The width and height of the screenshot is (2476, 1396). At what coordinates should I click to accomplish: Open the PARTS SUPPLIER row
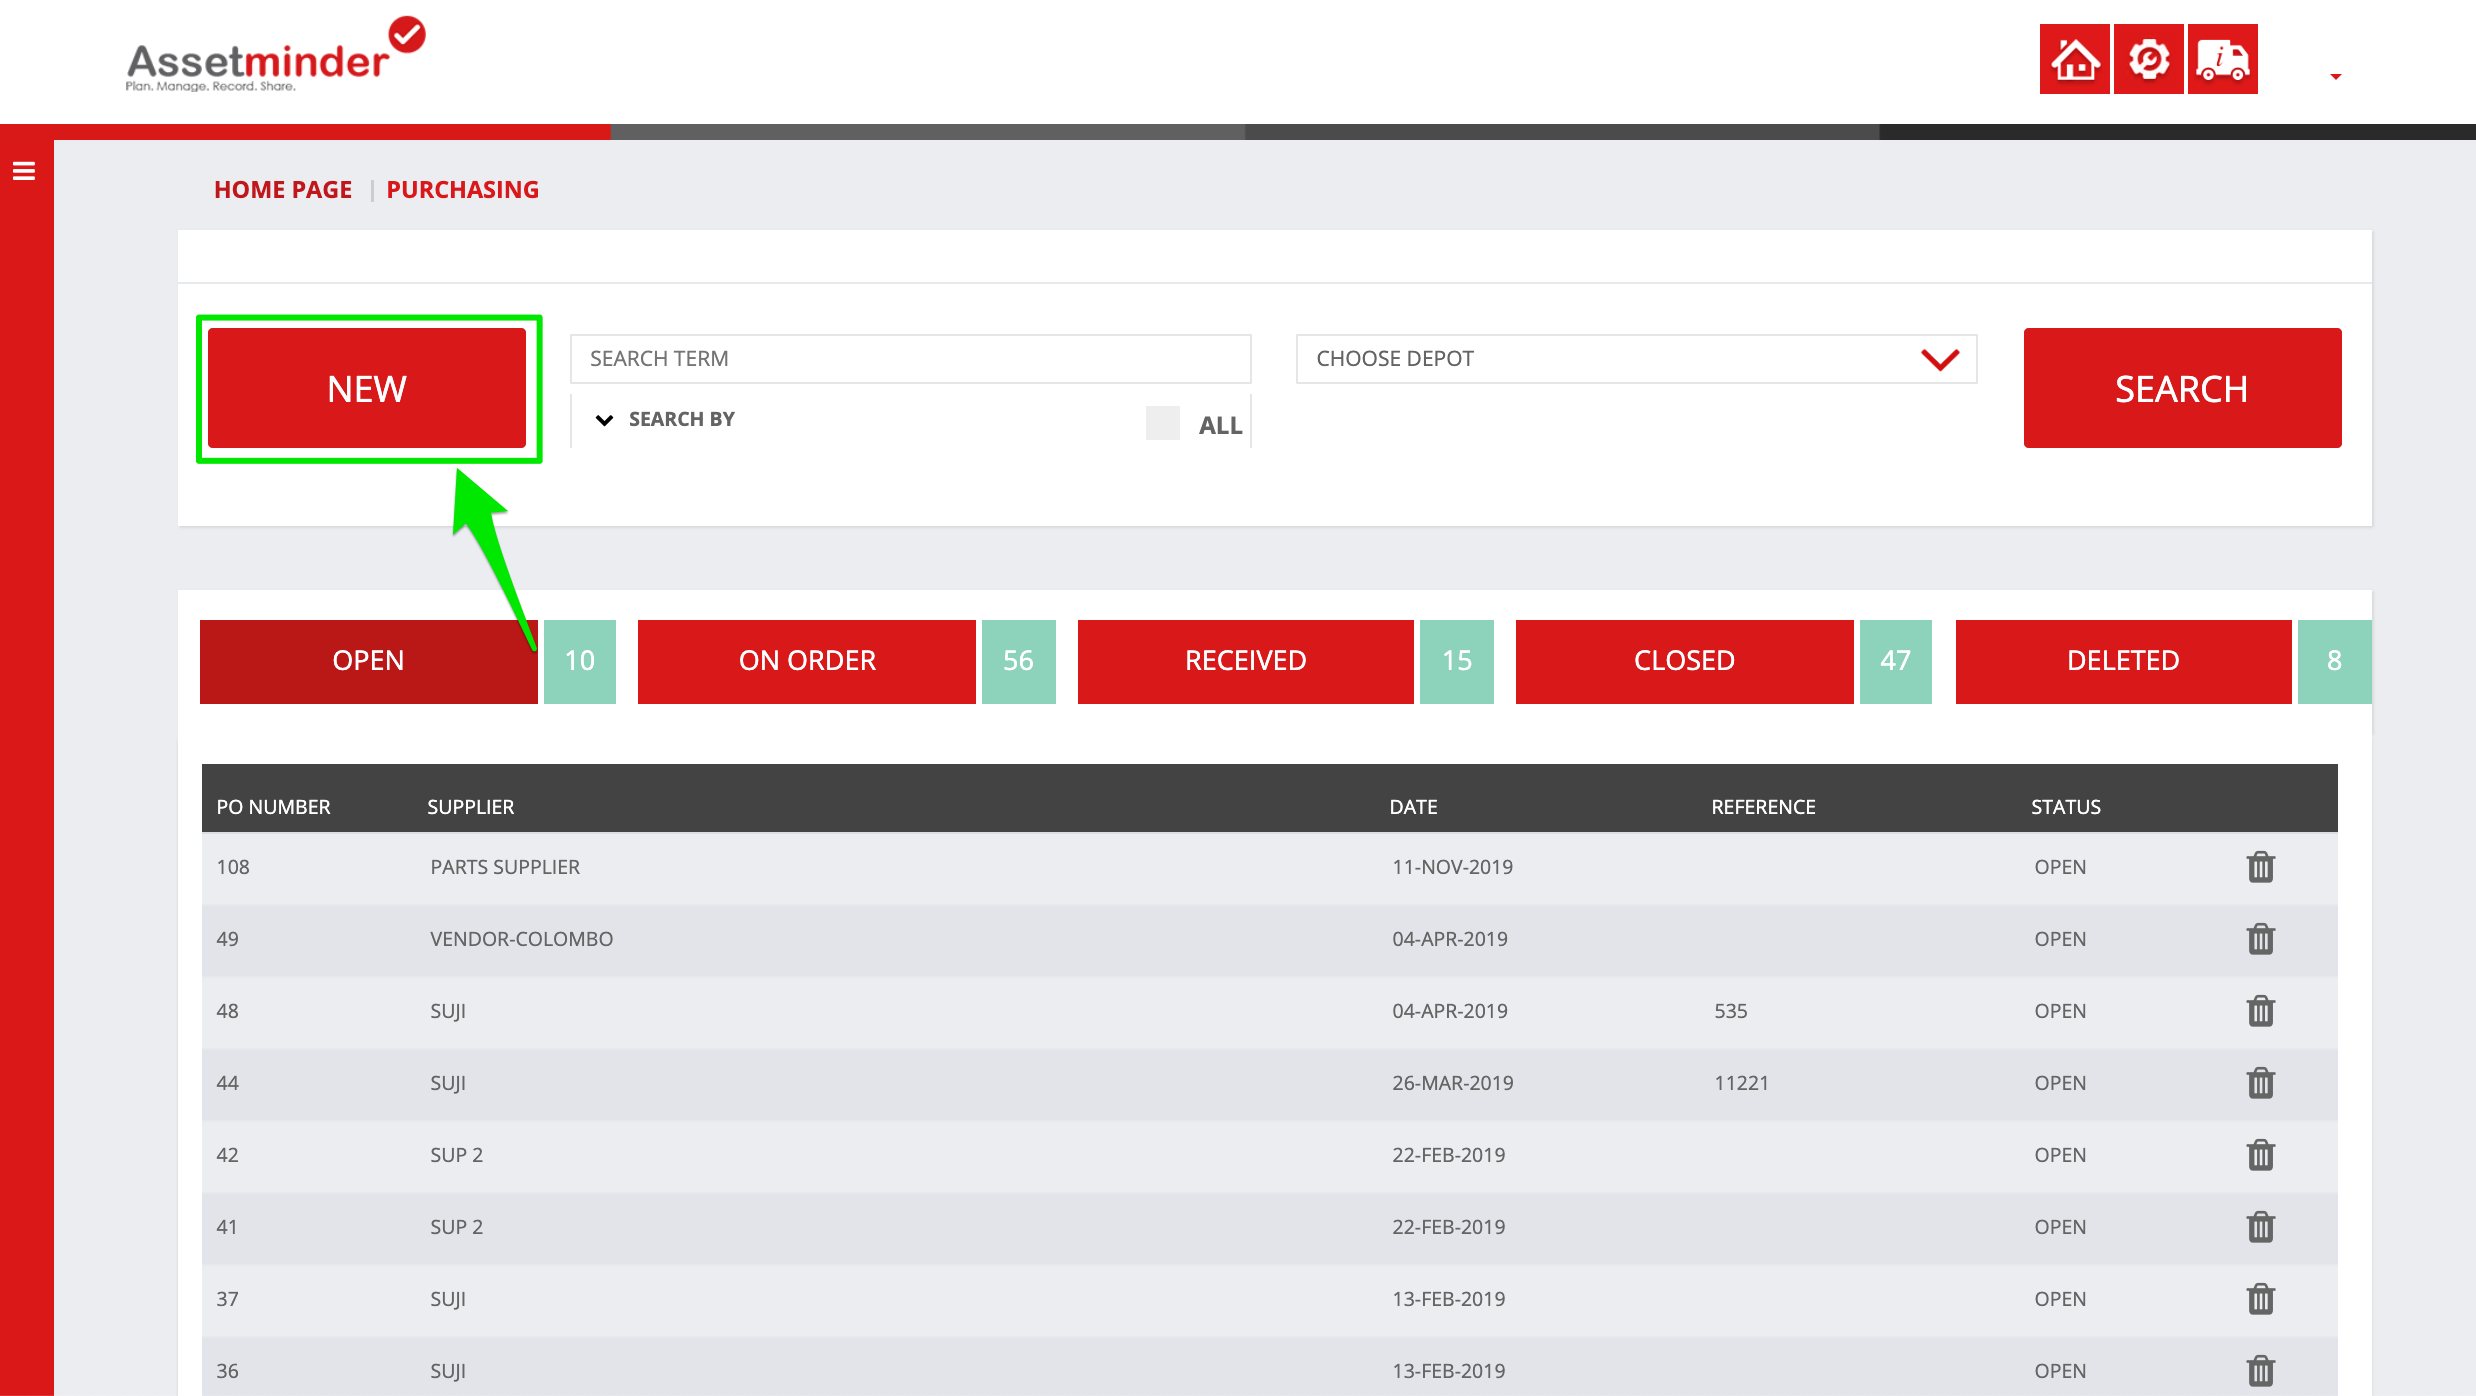click(x=1269, y=868)
